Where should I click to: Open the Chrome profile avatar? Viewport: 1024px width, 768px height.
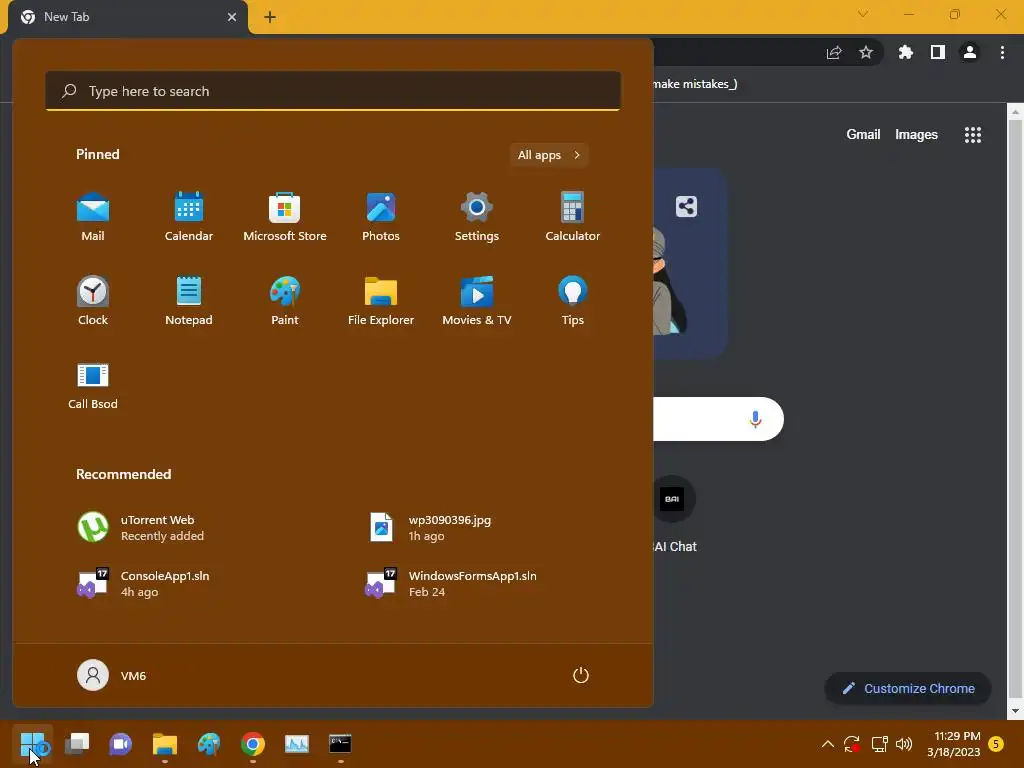[x=970, y=52]
